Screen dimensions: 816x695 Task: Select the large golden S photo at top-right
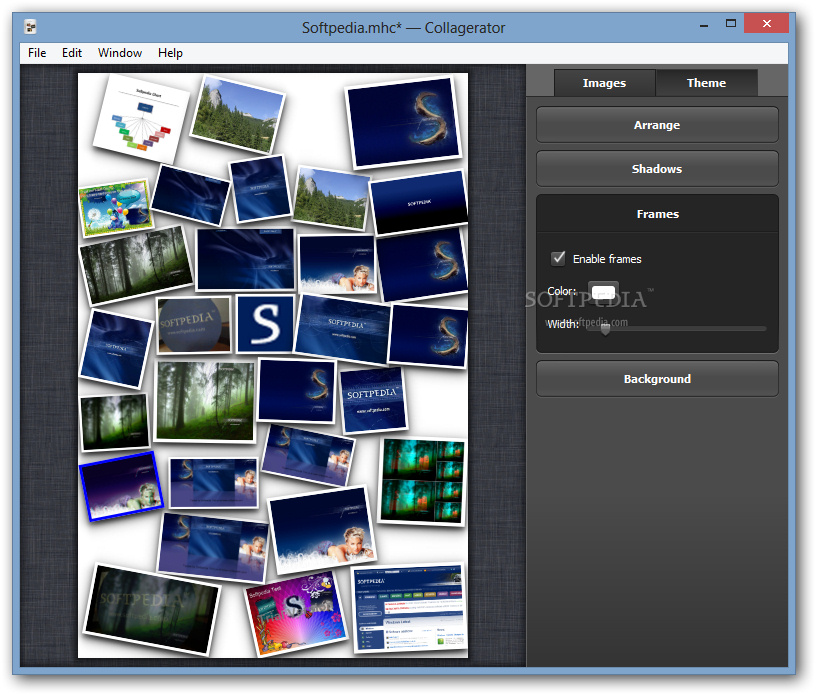[404, 122]
